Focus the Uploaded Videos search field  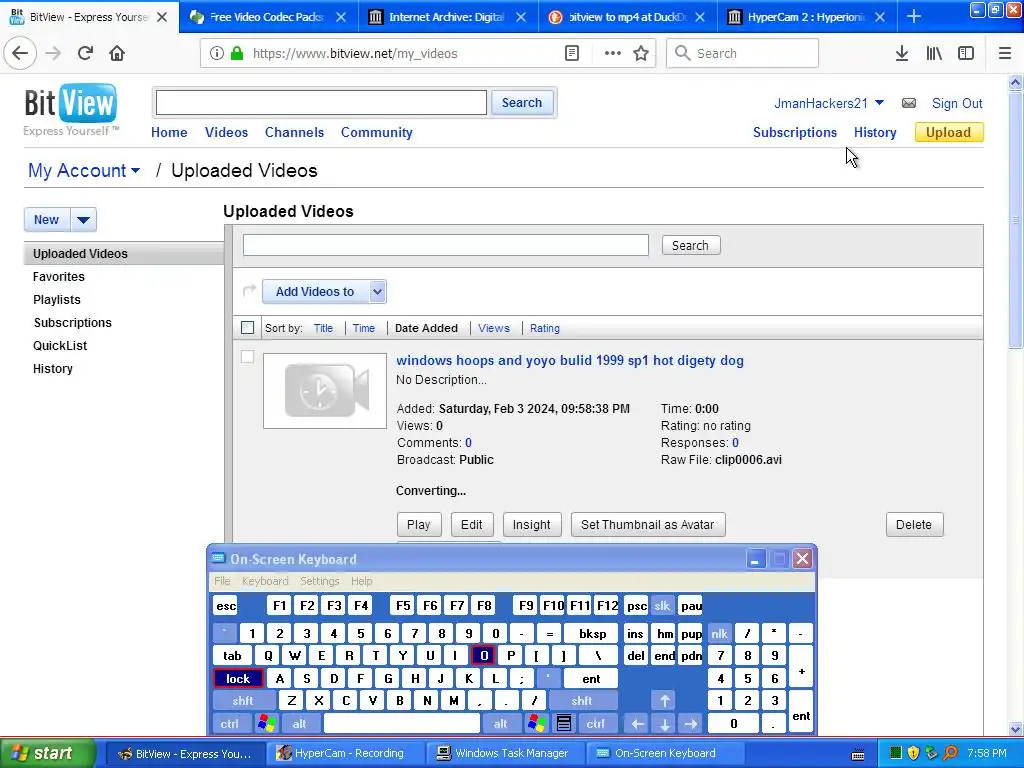(x=446, y=246)
